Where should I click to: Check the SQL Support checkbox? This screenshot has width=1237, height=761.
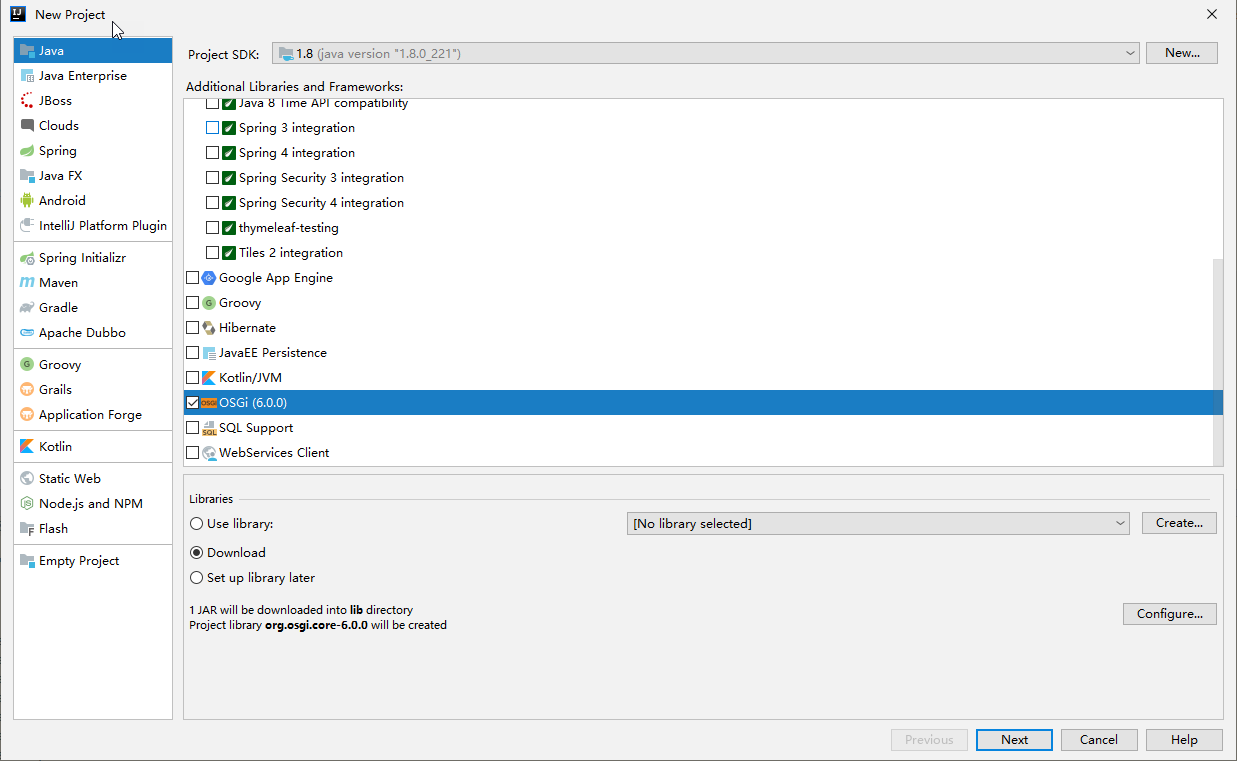coord(192,428)
